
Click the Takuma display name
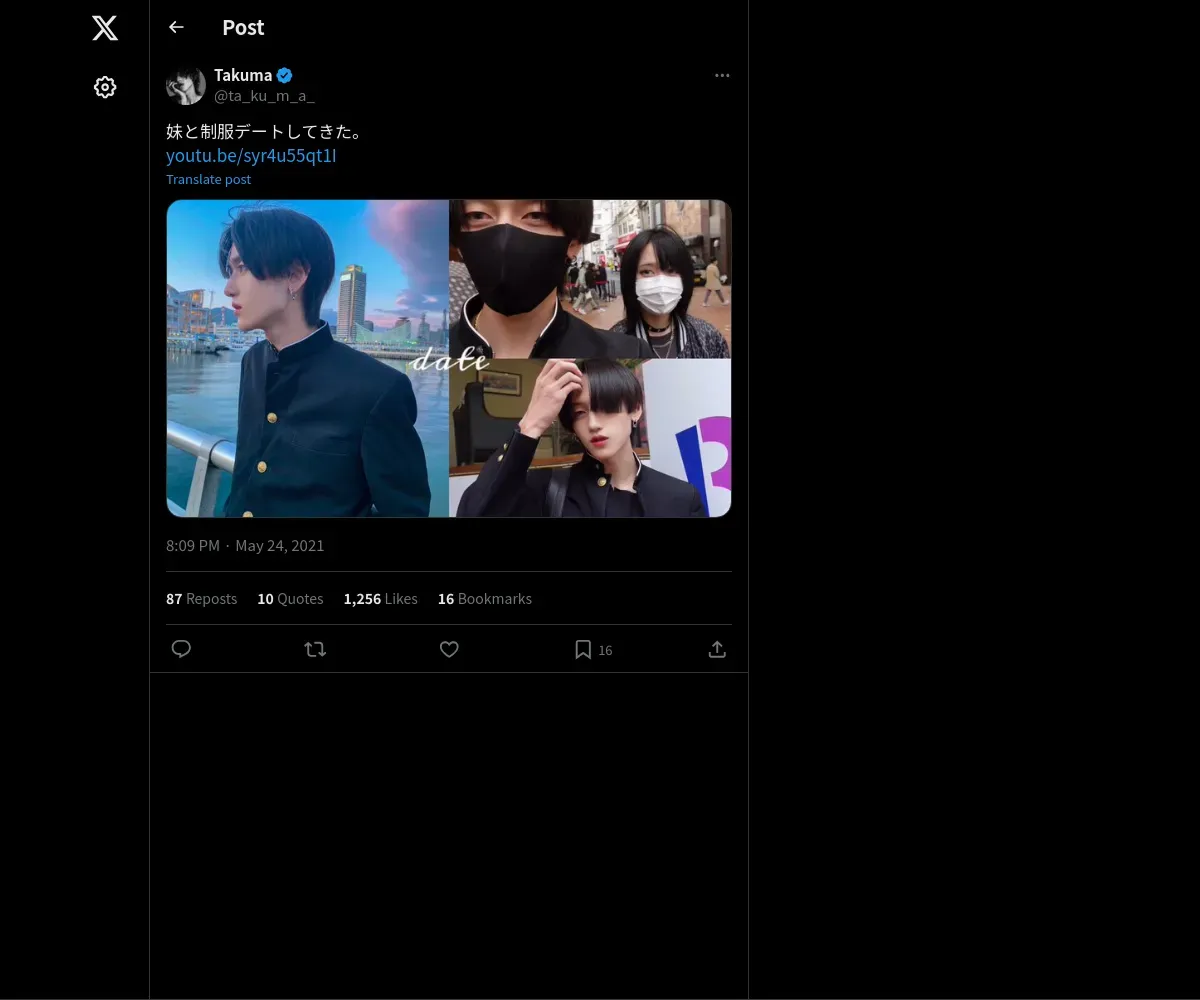[x=243, y=75]
